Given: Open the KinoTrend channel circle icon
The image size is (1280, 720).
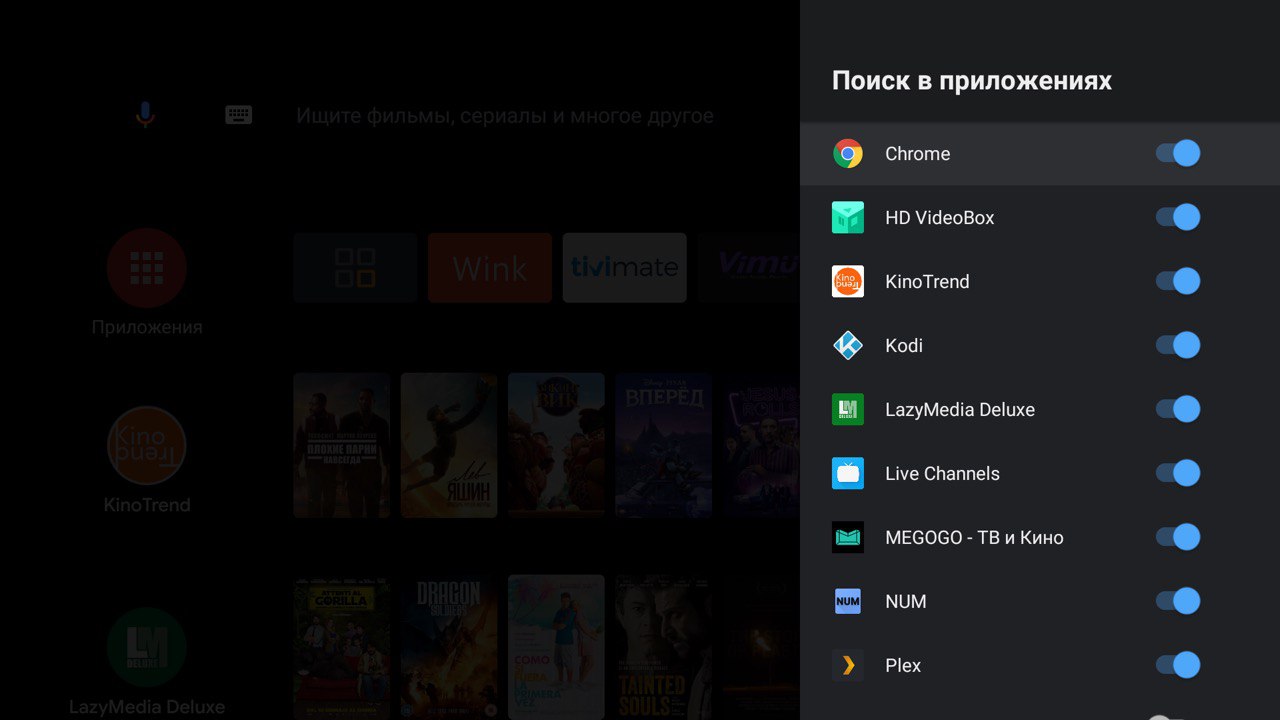Looking at the screenshot, I should click(x=147, y=446).
